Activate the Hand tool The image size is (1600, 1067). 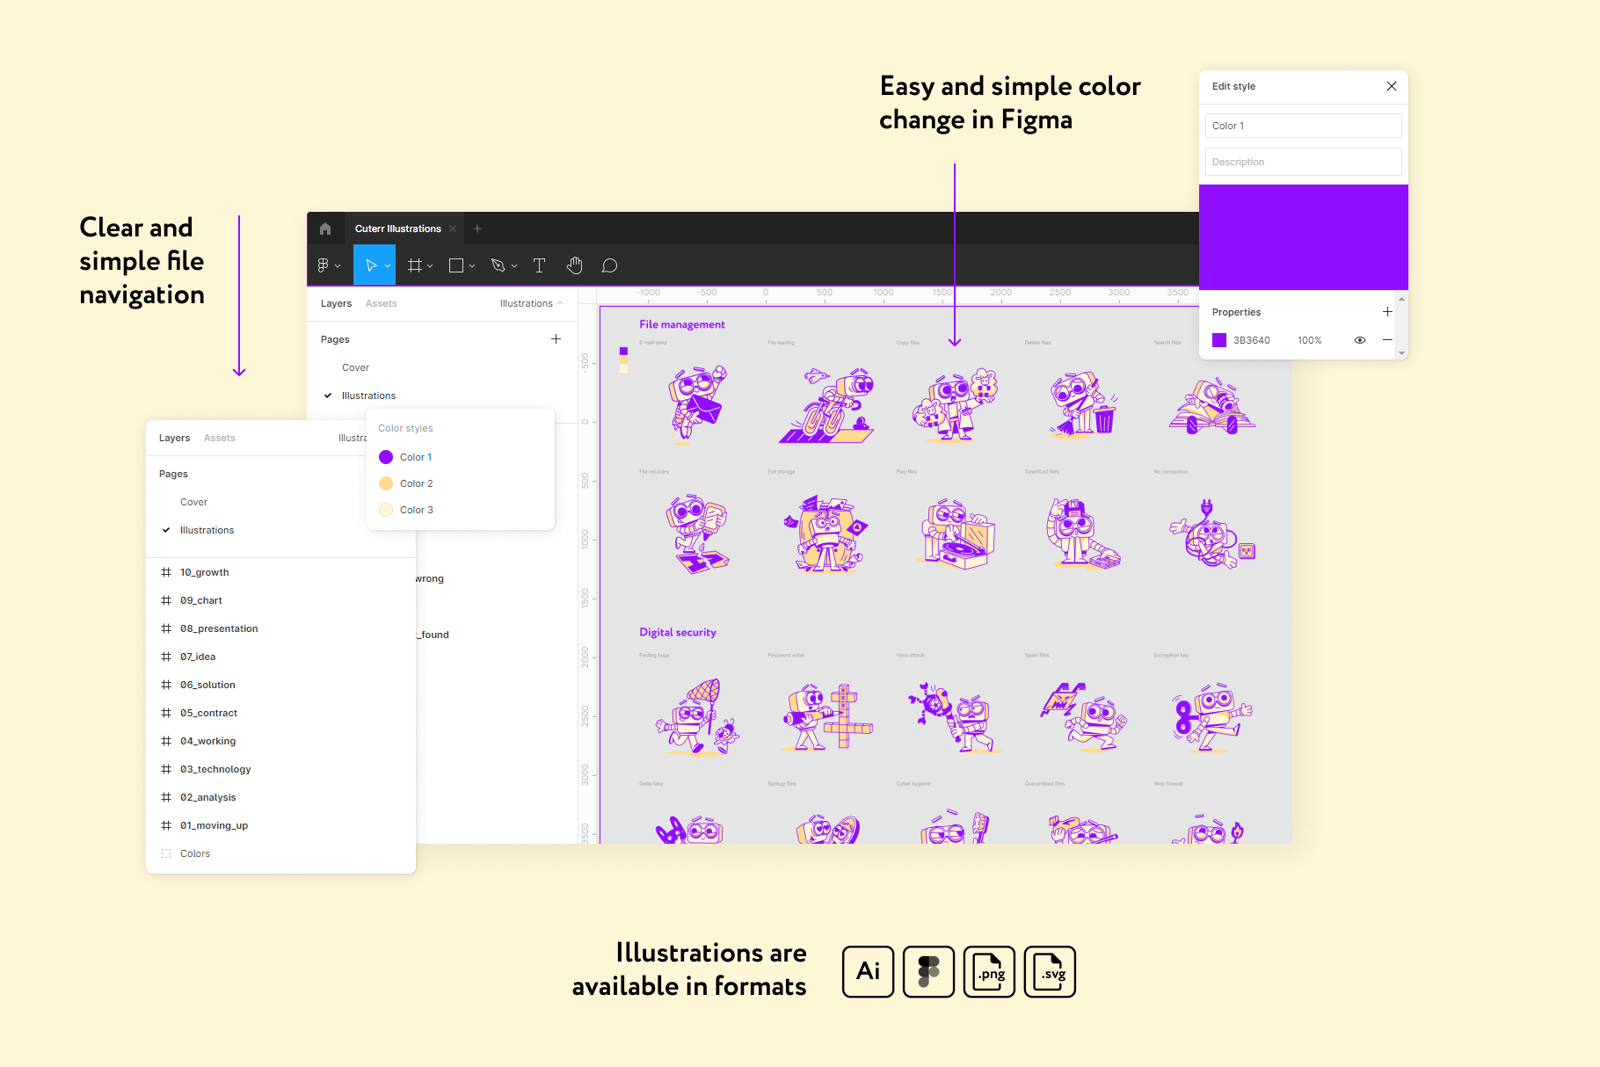coord(575,264)
